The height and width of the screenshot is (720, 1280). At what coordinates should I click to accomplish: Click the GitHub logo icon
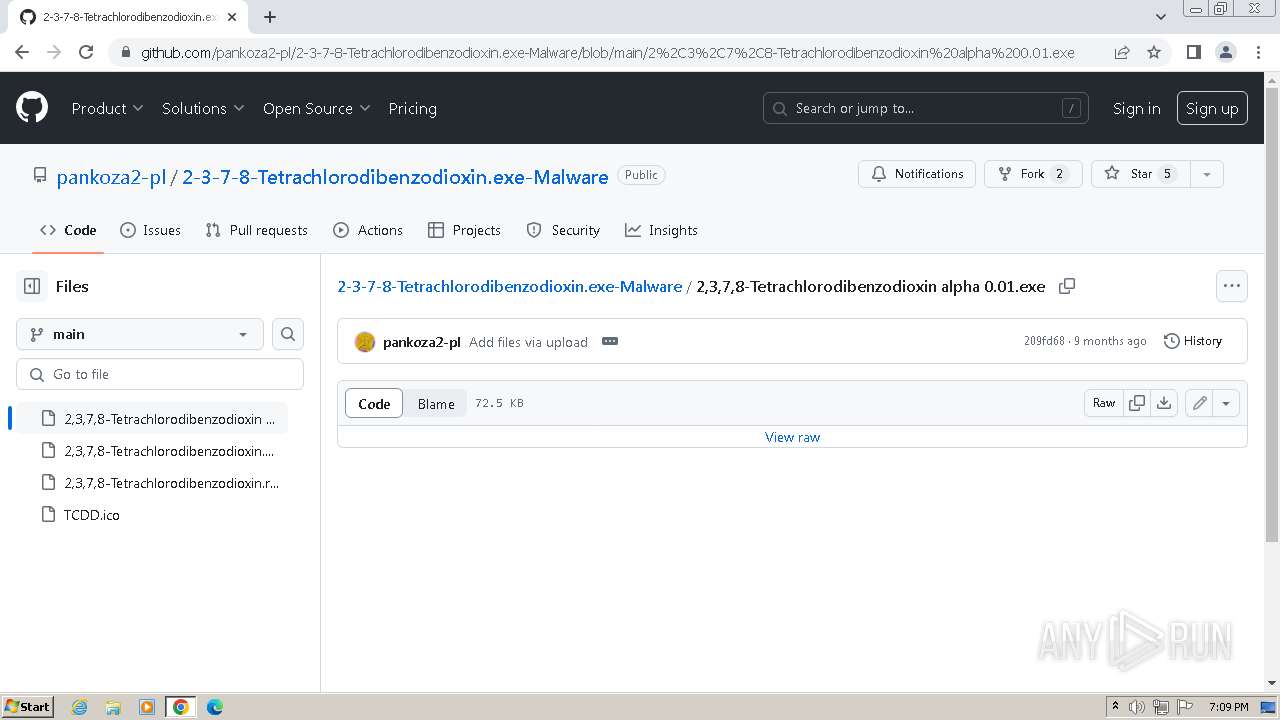pyautogui.click(x=32, y=108)
